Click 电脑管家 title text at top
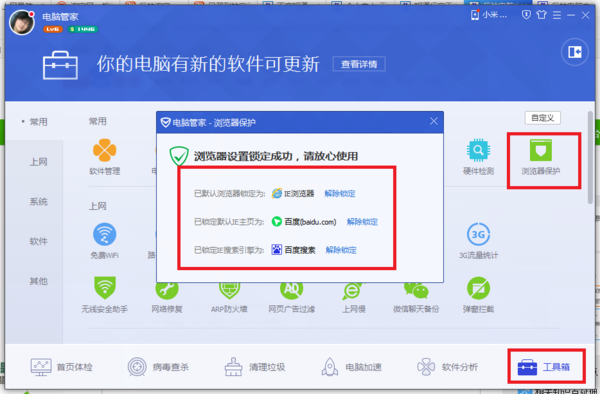 tap(60, 17)
